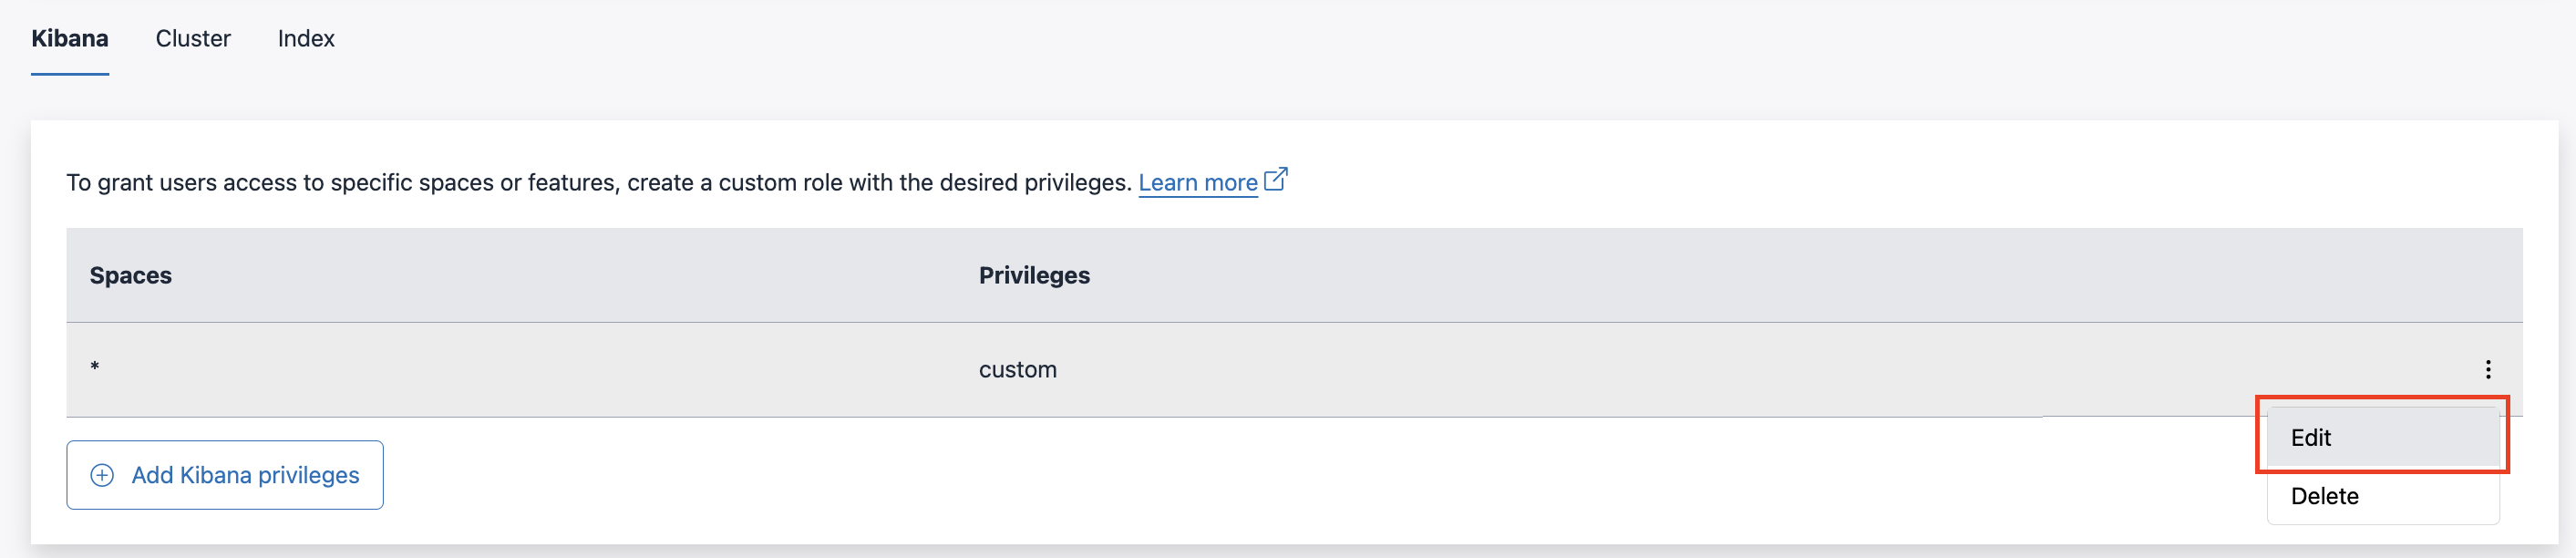Click the plus icon on Add Kibana privileges

tap(102, 474)
